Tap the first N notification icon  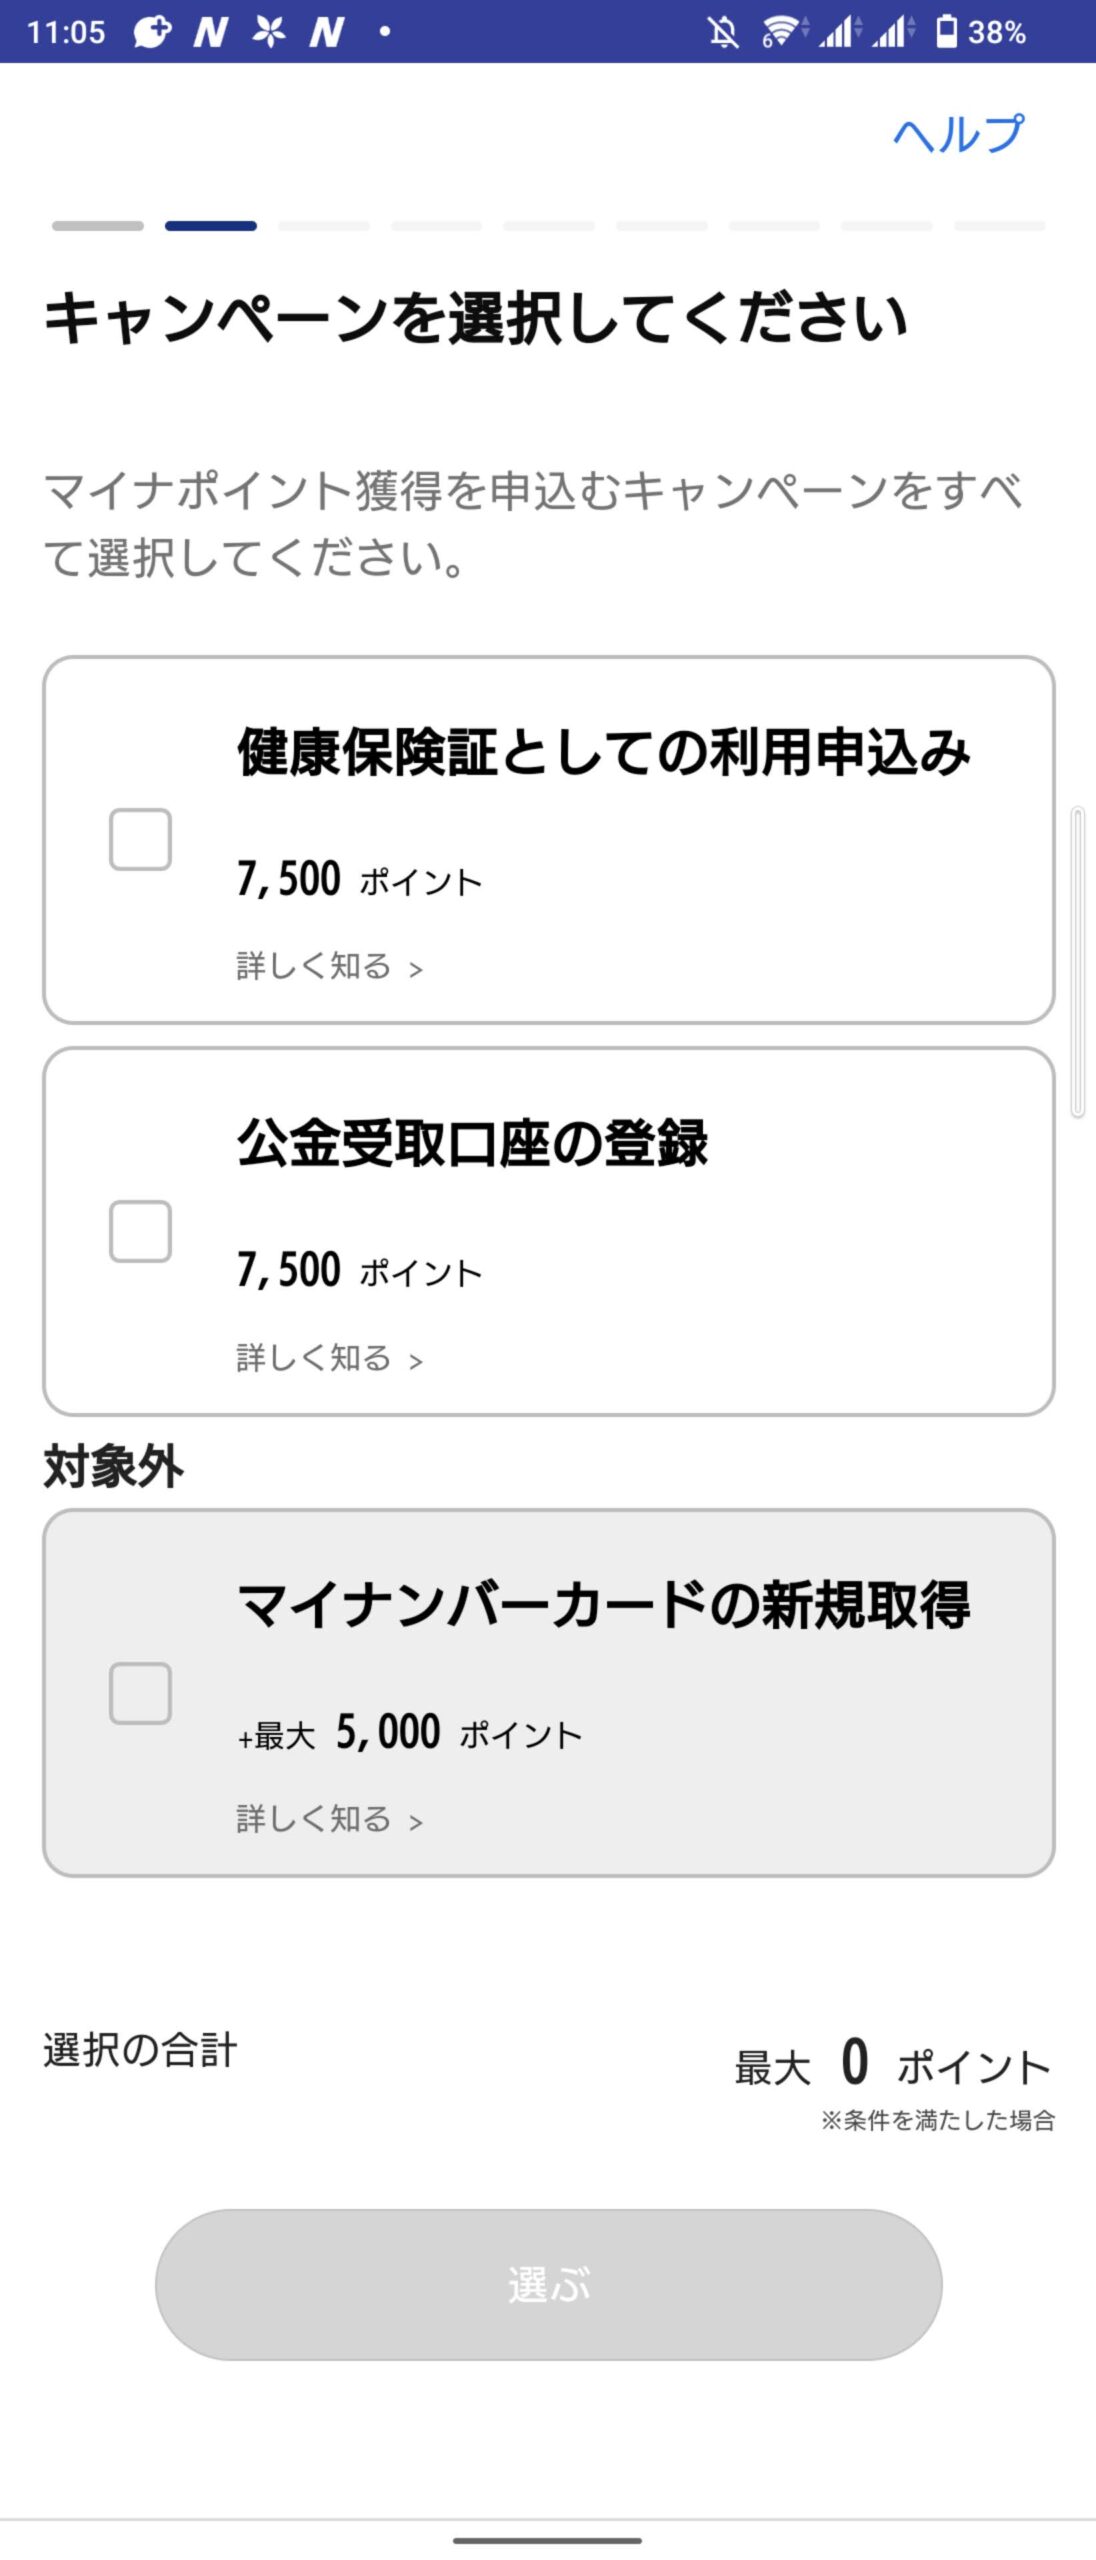click(x=210, y=32)
